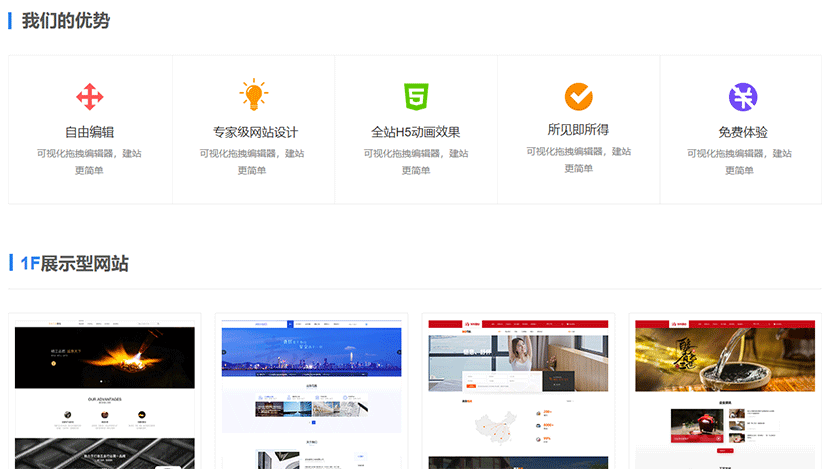The height and width of the screenshot is (469, 830).
Task: Click the description under 全站H5动画效果
Action: click(x=416, y=161)
